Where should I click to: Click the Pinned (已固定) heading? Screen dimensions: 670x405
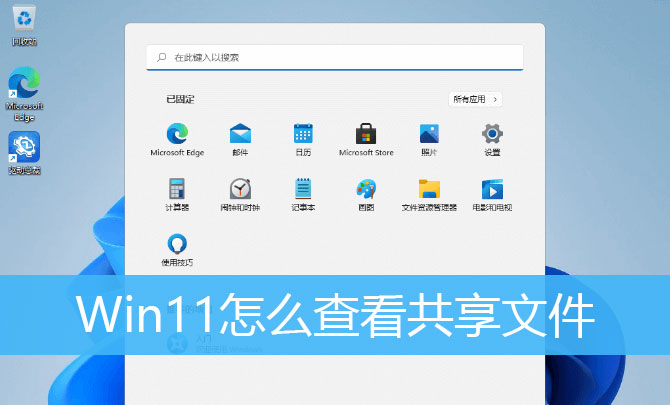[180, 99]
